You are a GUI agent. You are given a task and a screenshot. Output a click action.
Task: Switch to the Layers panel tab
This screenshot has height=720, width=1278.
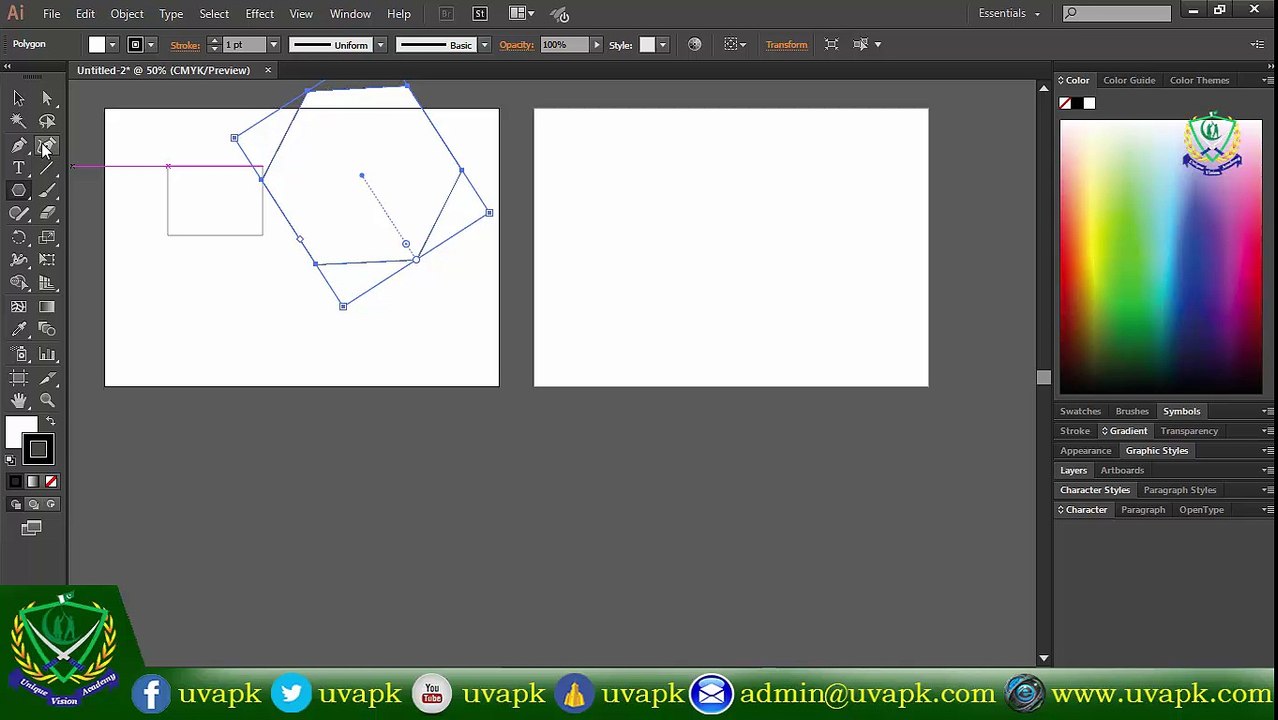[1073, 470]
